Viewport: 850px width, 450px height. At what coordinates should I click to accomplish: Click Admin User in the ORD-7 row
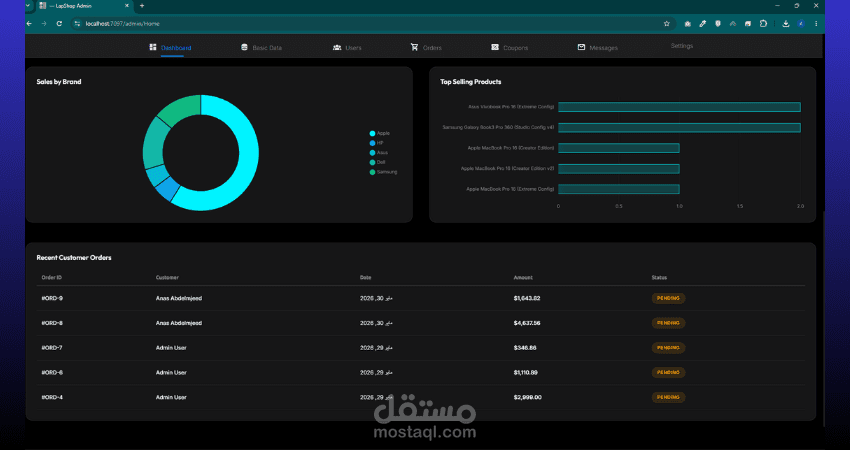tap(171, 348)
